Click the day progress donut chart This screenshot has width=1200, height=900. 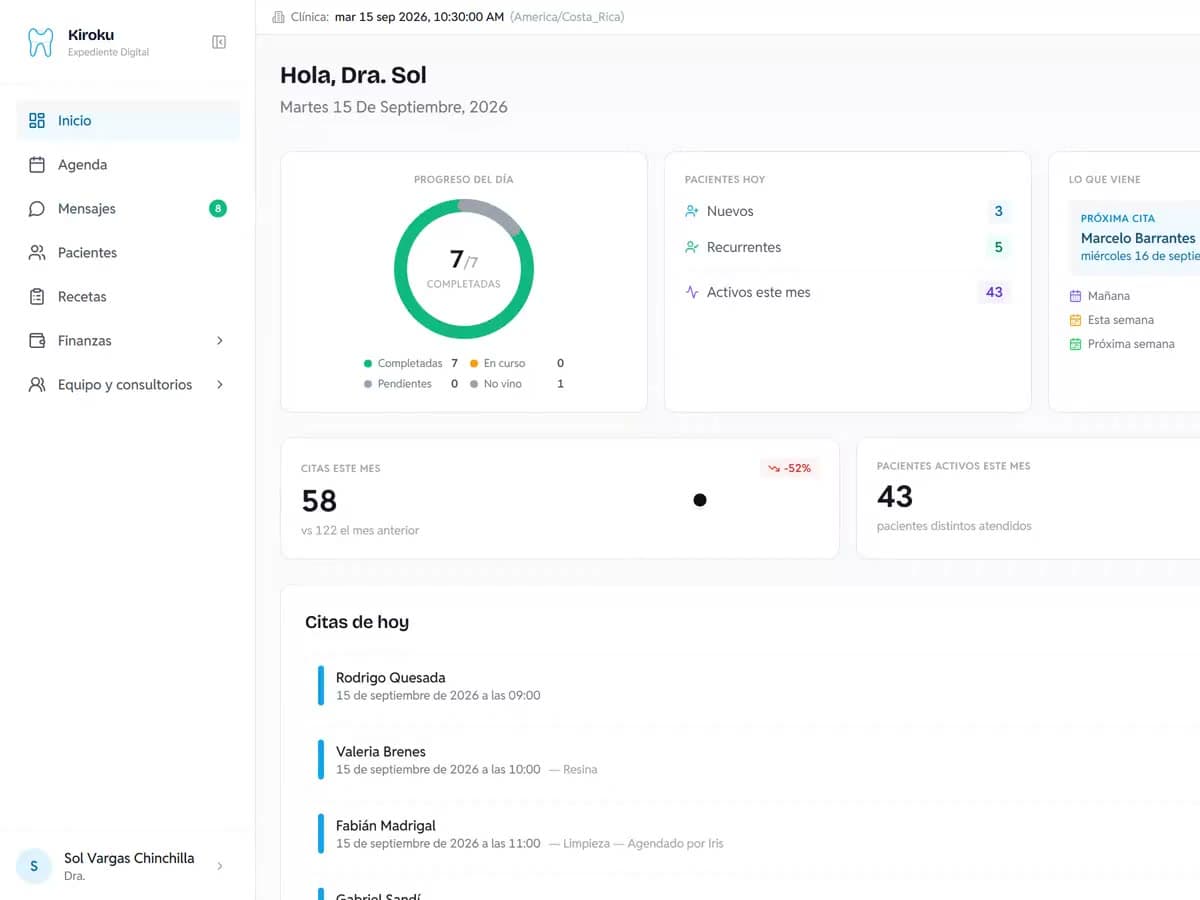pyautogui.click(x=464, y=269)
